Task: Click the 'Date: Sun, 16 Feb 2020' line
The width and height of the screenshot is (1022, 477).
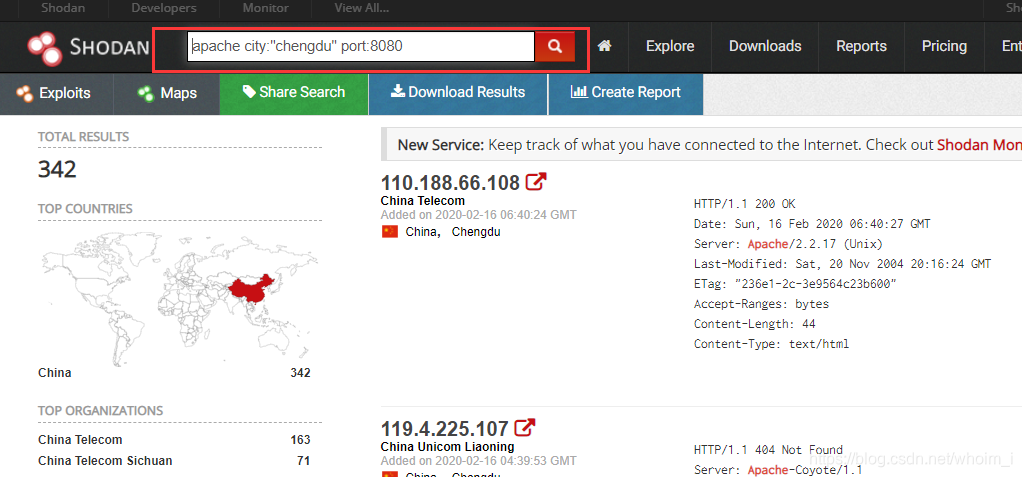Action: (812, 224)
